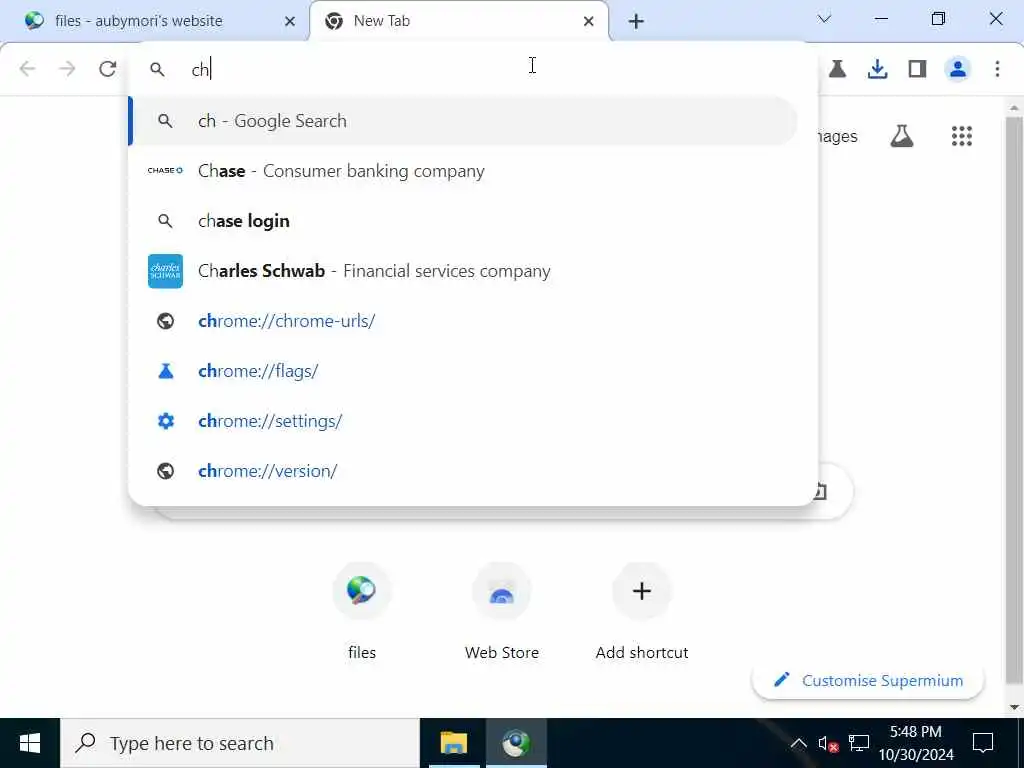Open the notifications action center
This screenshot has width=1024, height=768.
982,743
